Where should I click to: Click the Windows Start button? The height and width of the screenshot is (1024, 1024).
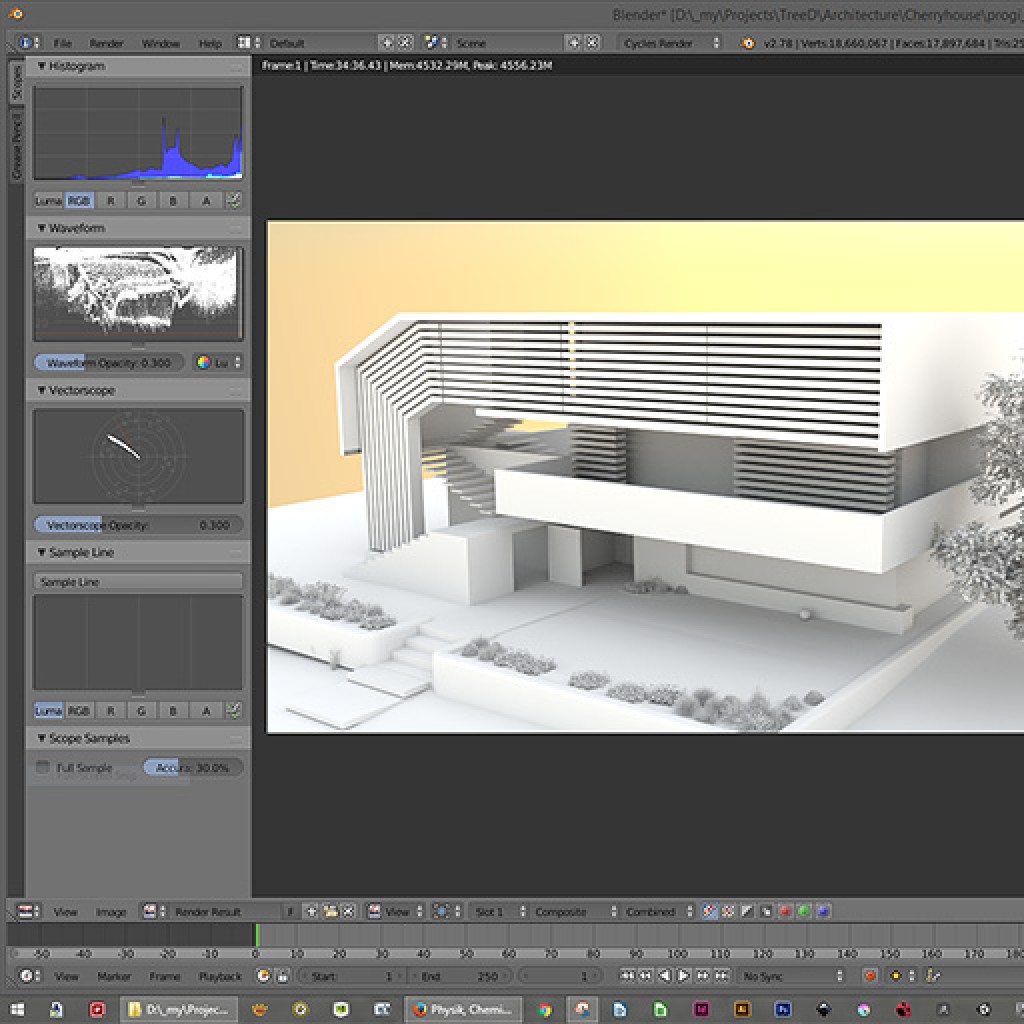pos(17,1009)
